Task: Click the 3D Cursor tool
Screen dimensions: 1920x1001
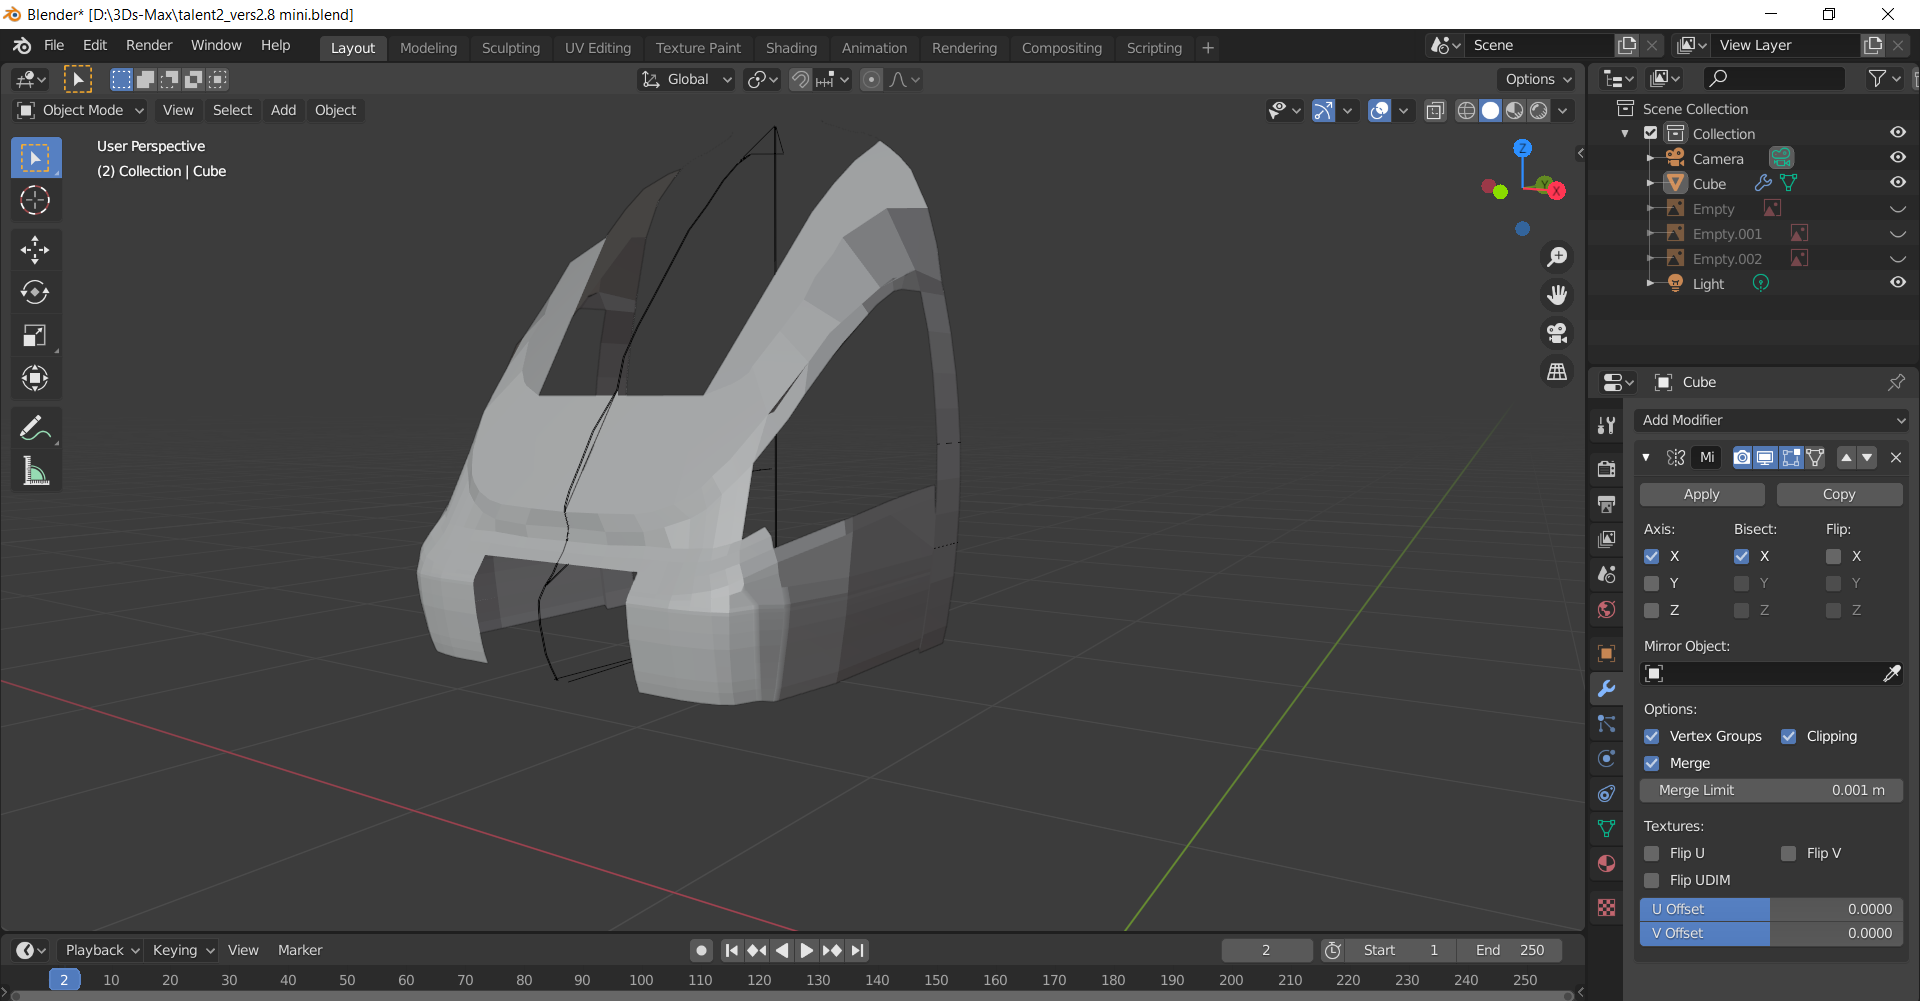Action: (35, 201)
